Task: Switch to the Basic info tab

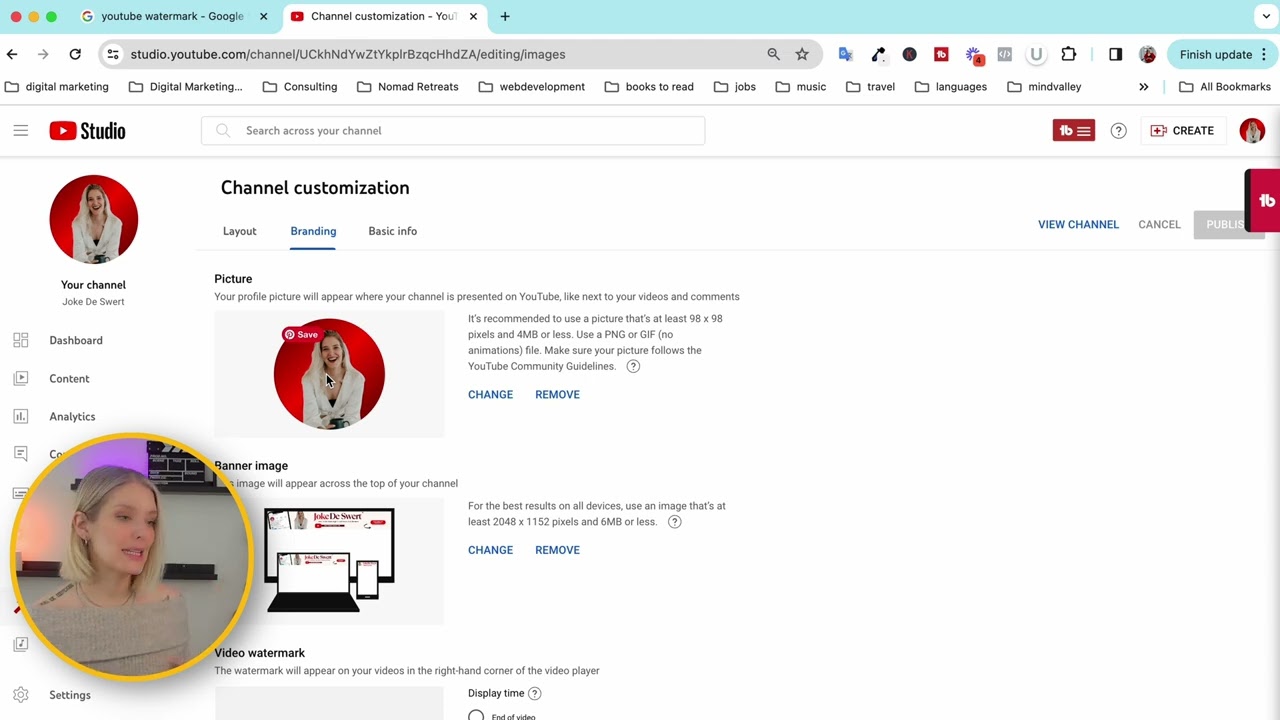Action: (x=393, y=231)
